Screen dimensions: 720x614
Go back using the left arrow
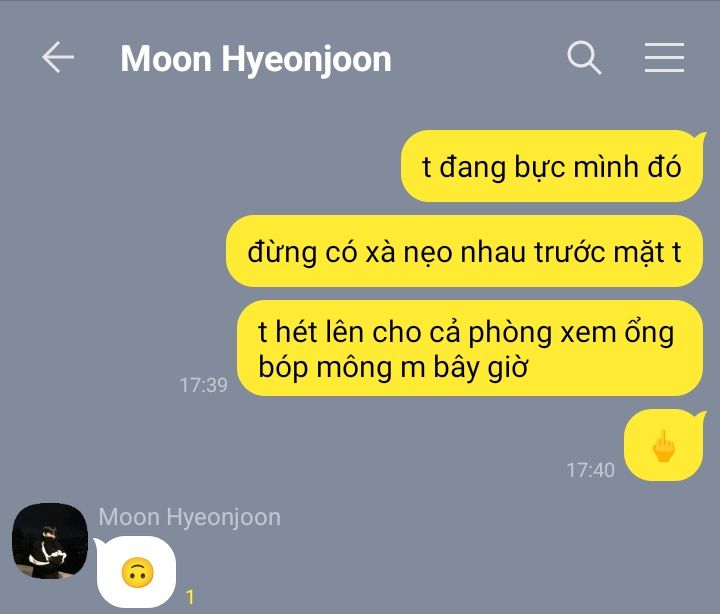(58, 57)
